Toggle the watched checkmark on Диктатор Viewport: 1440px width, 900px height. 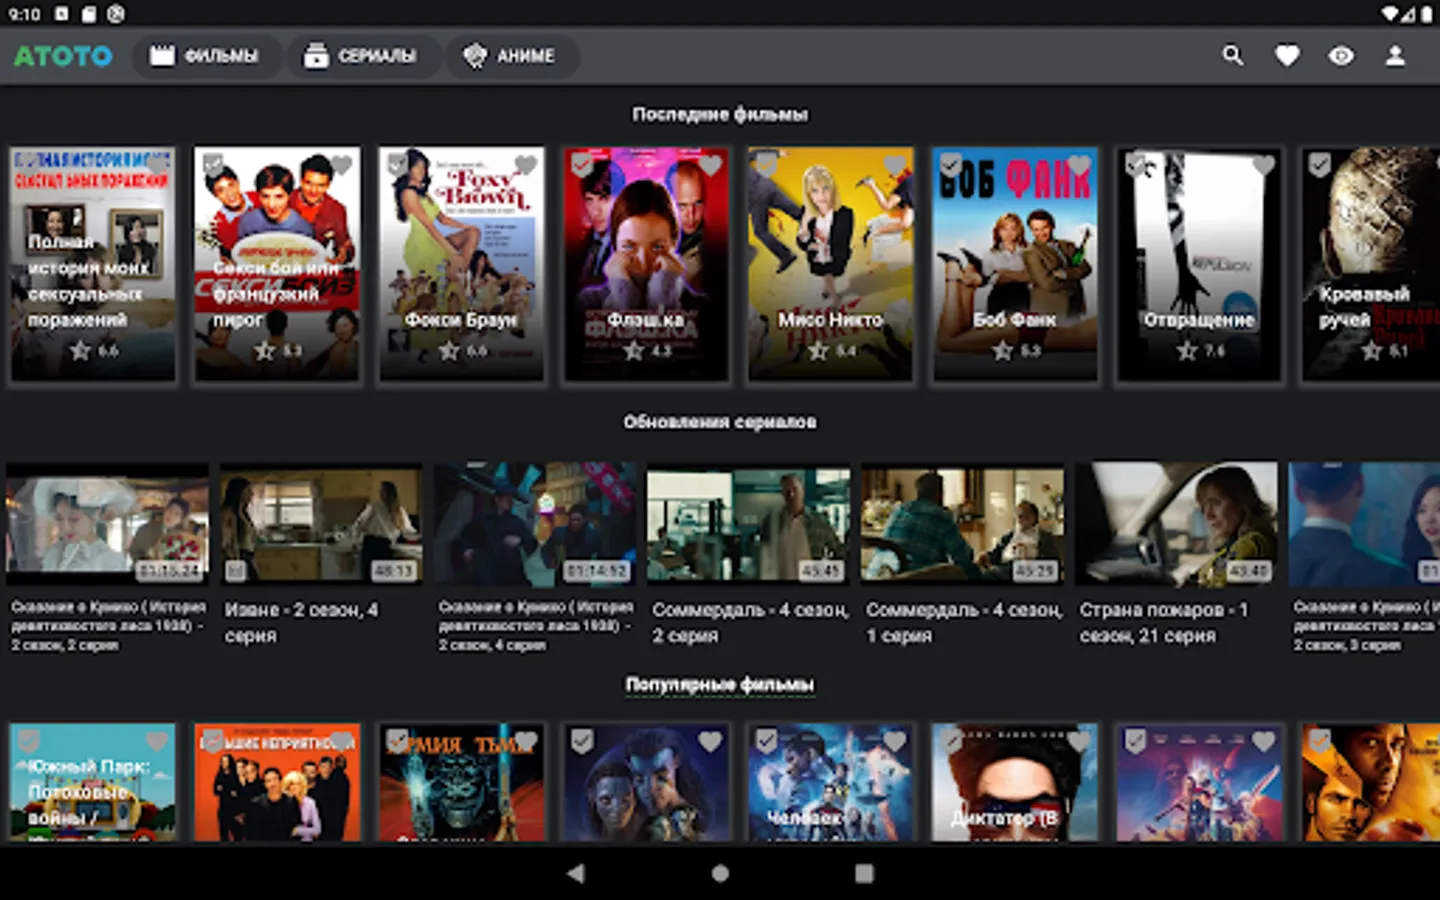950,741
